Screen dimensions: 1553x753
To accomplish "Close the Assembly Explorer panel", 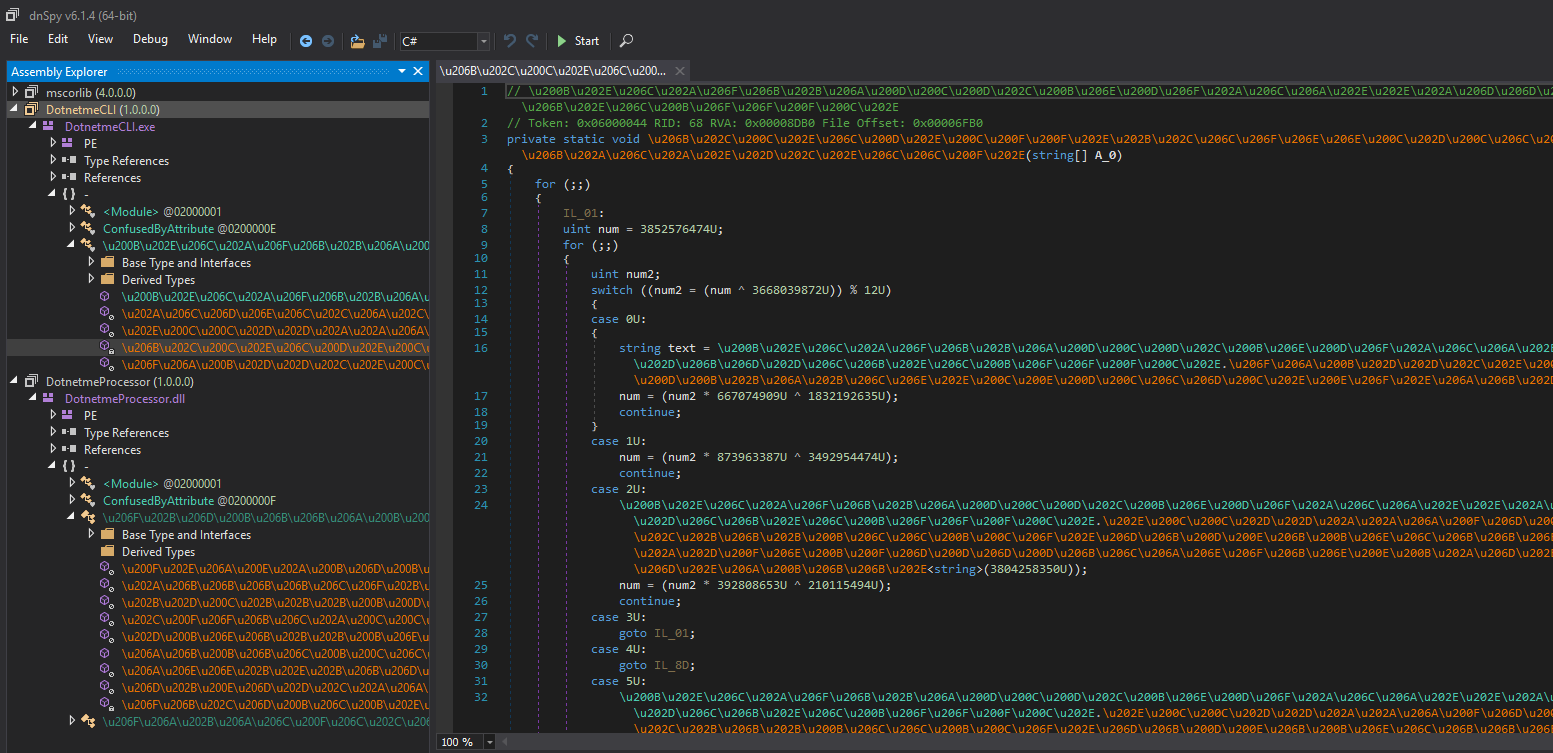I will click(417, 72).
